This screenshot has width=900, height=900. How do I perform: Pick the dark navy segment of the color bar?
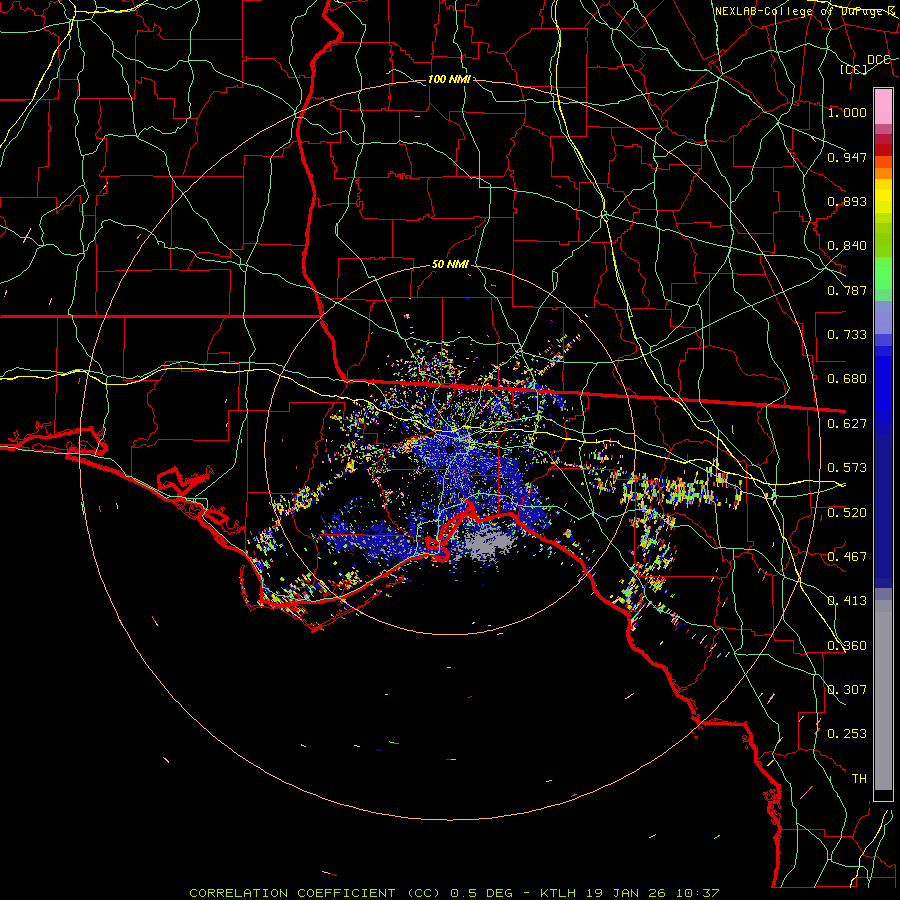coord(883,508)
